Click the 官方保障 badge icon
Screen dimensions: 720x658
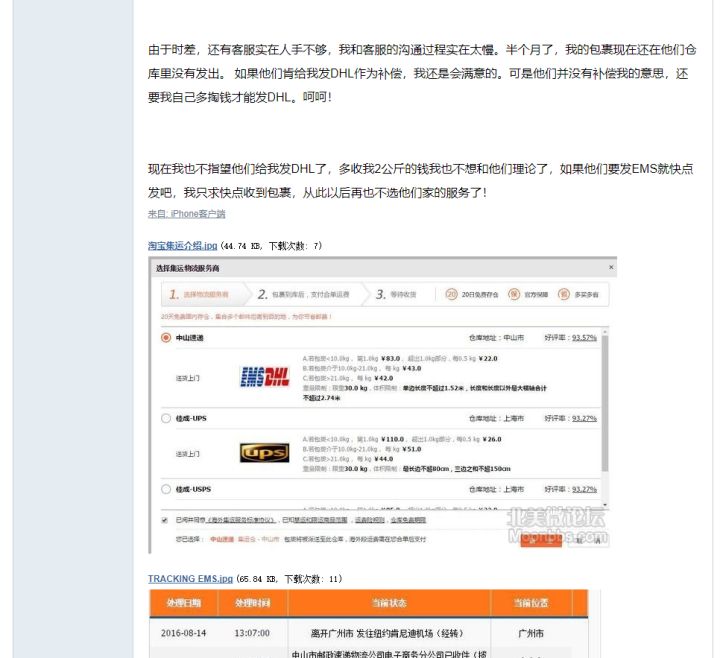(514, 295)
